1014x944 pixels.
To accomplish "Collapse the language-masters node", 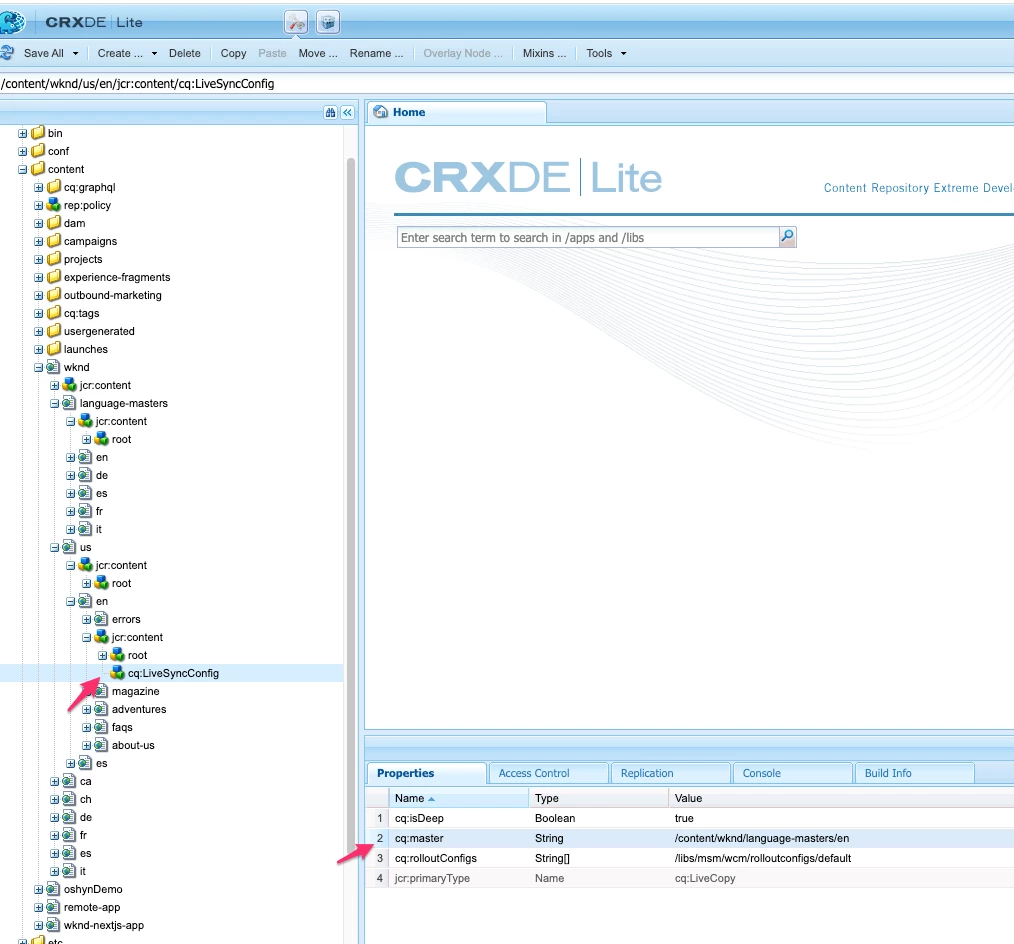I will [54, 403].
